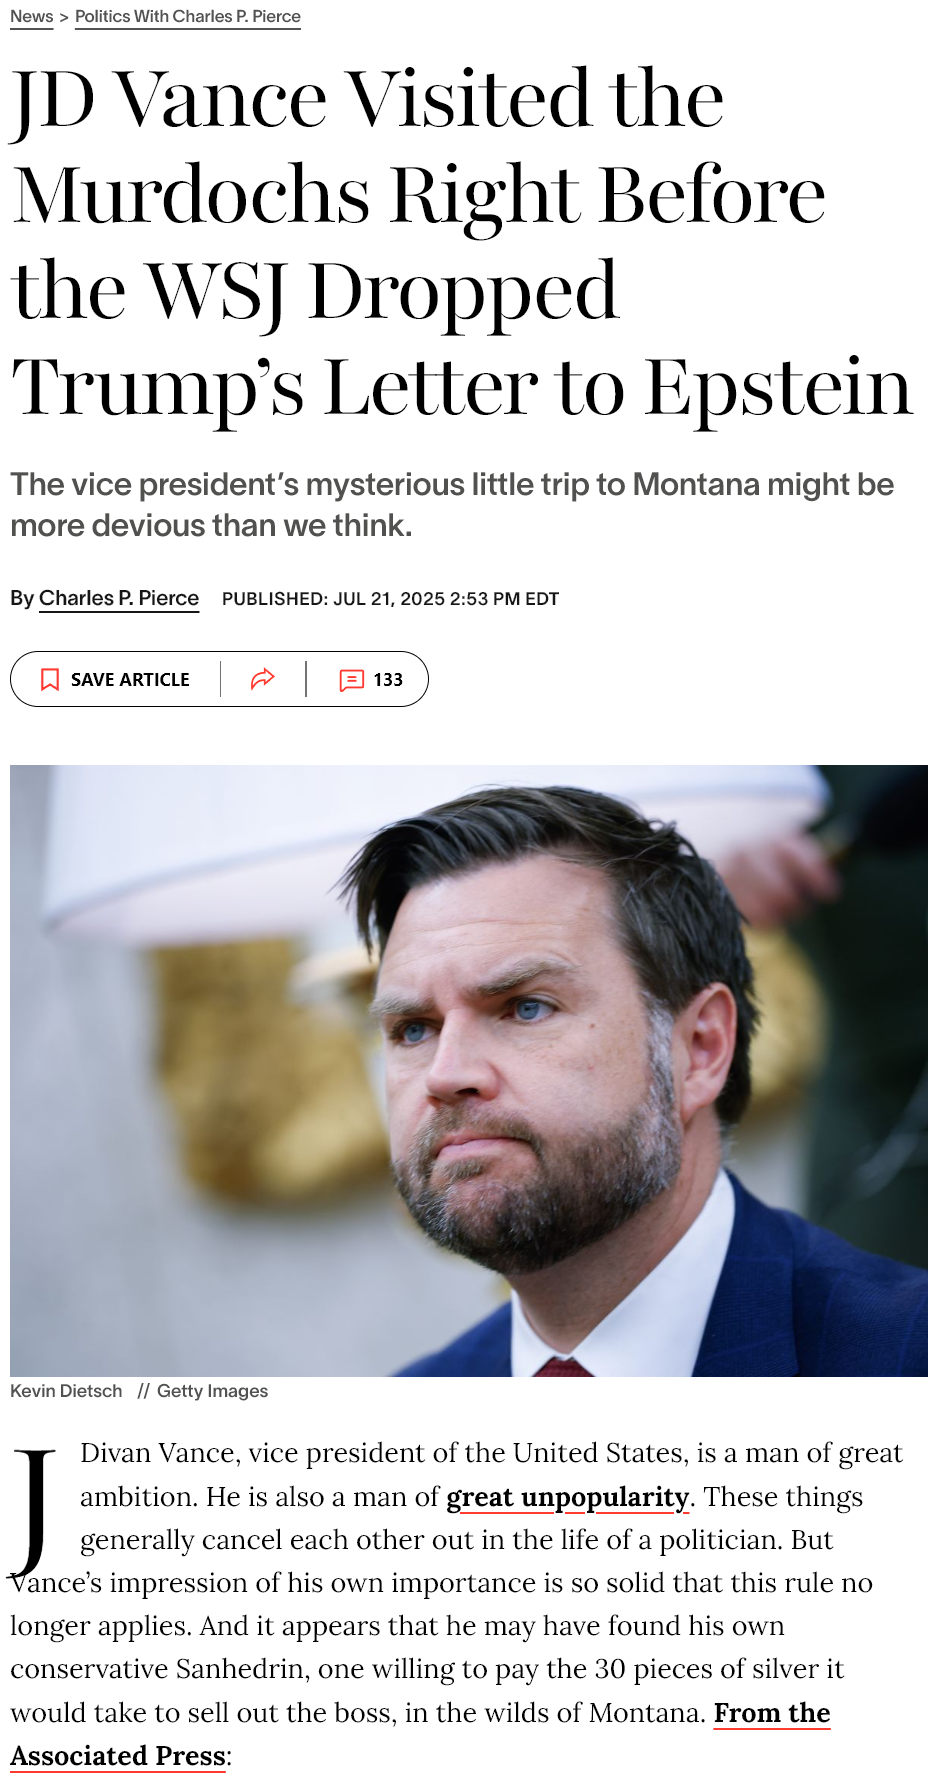Click the breadcrumb separator arrow after News
This screenshot has width=939, height=1790.
(64, 17)
